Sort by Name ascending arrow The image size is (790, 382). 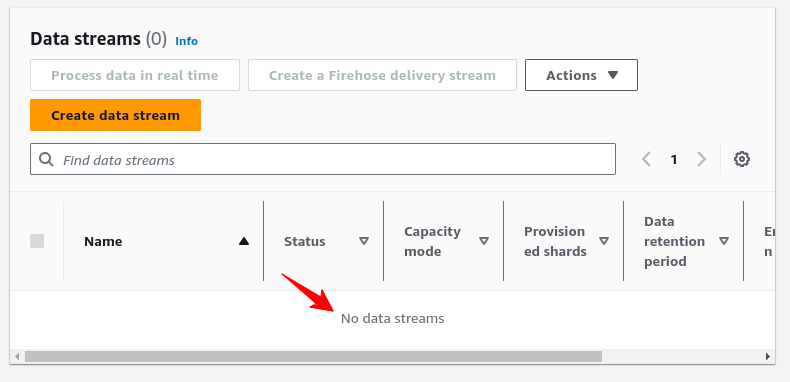tap(244, 241)
